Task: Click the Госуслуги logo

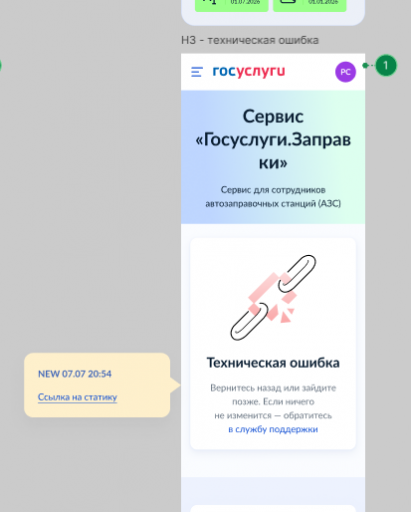Action: click(249, 71)
